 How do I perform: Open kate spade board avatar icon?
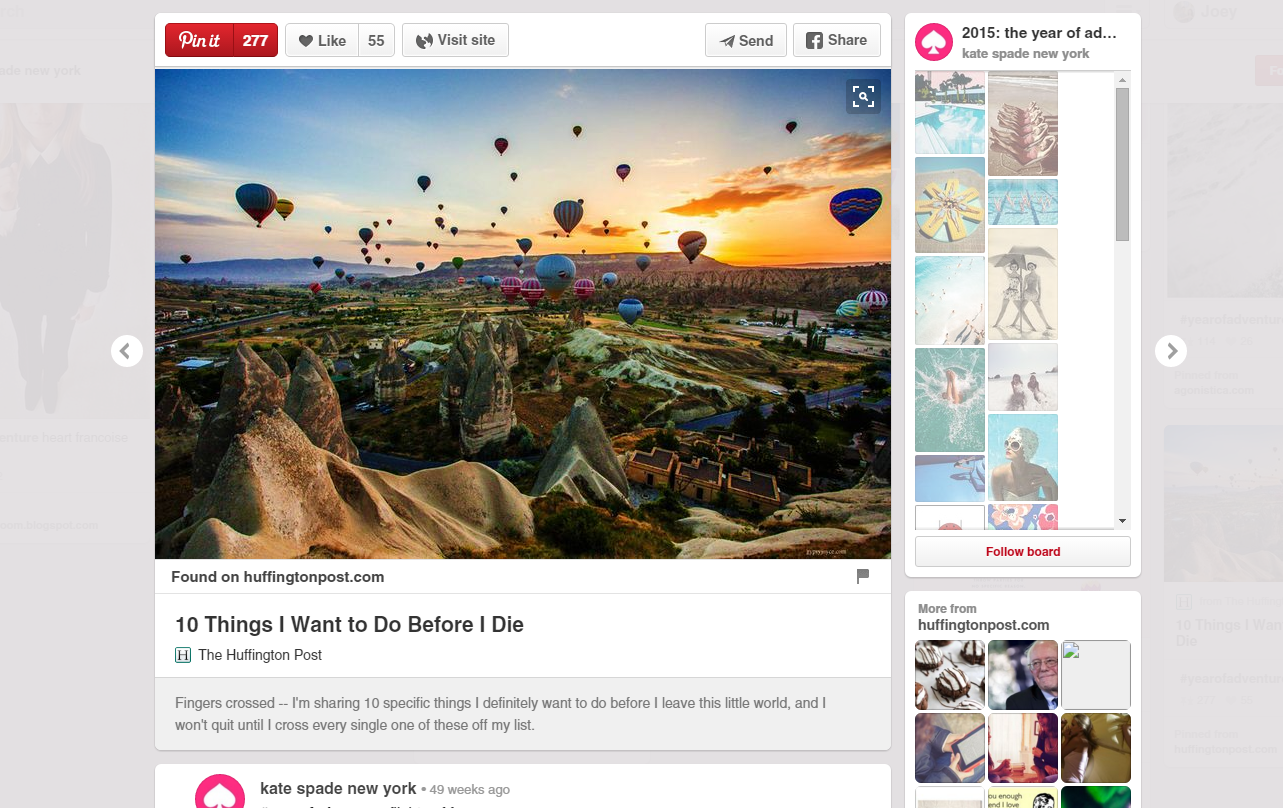pyautogui.click(x=934, y=43)
